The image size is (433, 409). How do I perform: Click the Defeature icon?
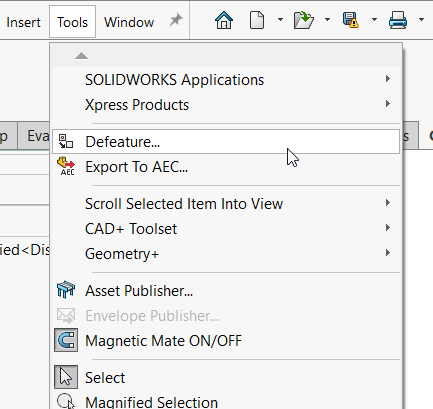(66, 141)
